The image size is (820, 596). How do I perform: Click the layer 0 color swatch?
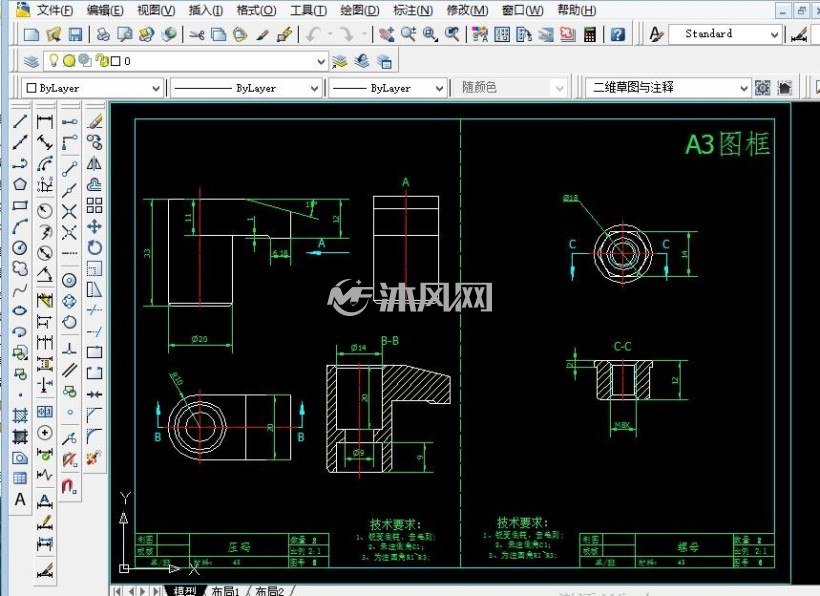point(116,61)
